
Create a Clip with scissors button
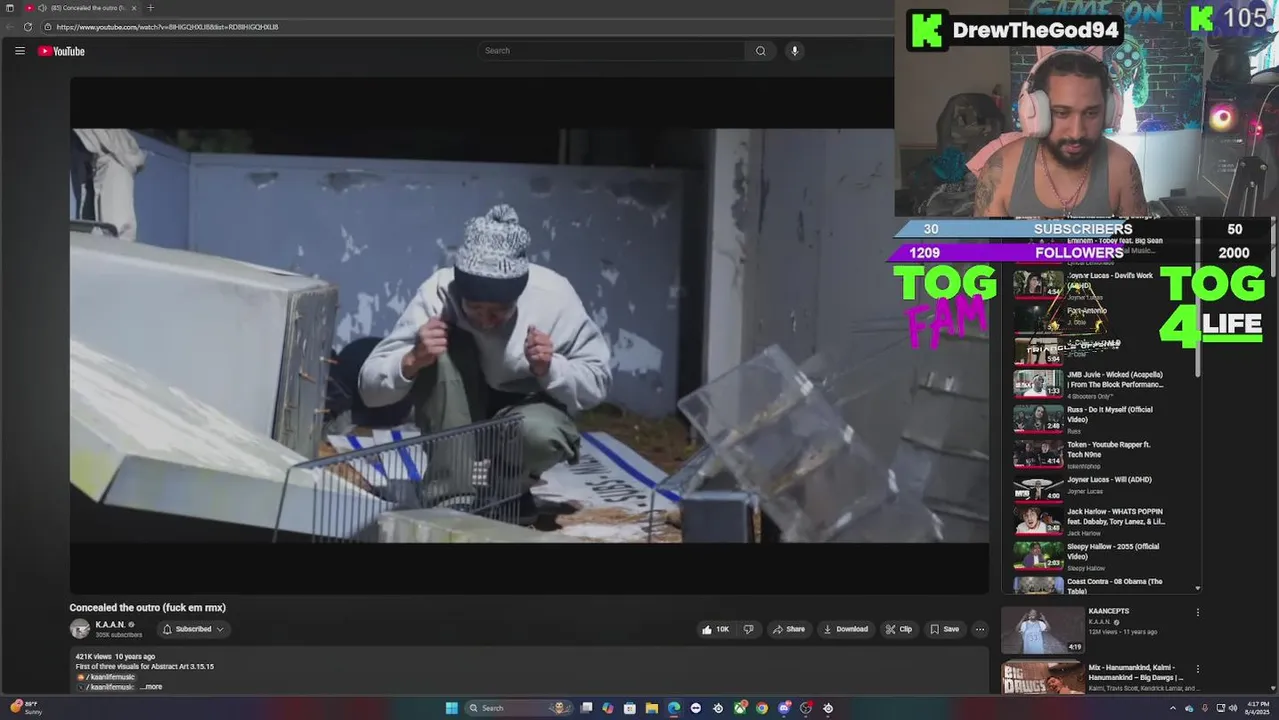pyautogui.click(x=899, y=629)
